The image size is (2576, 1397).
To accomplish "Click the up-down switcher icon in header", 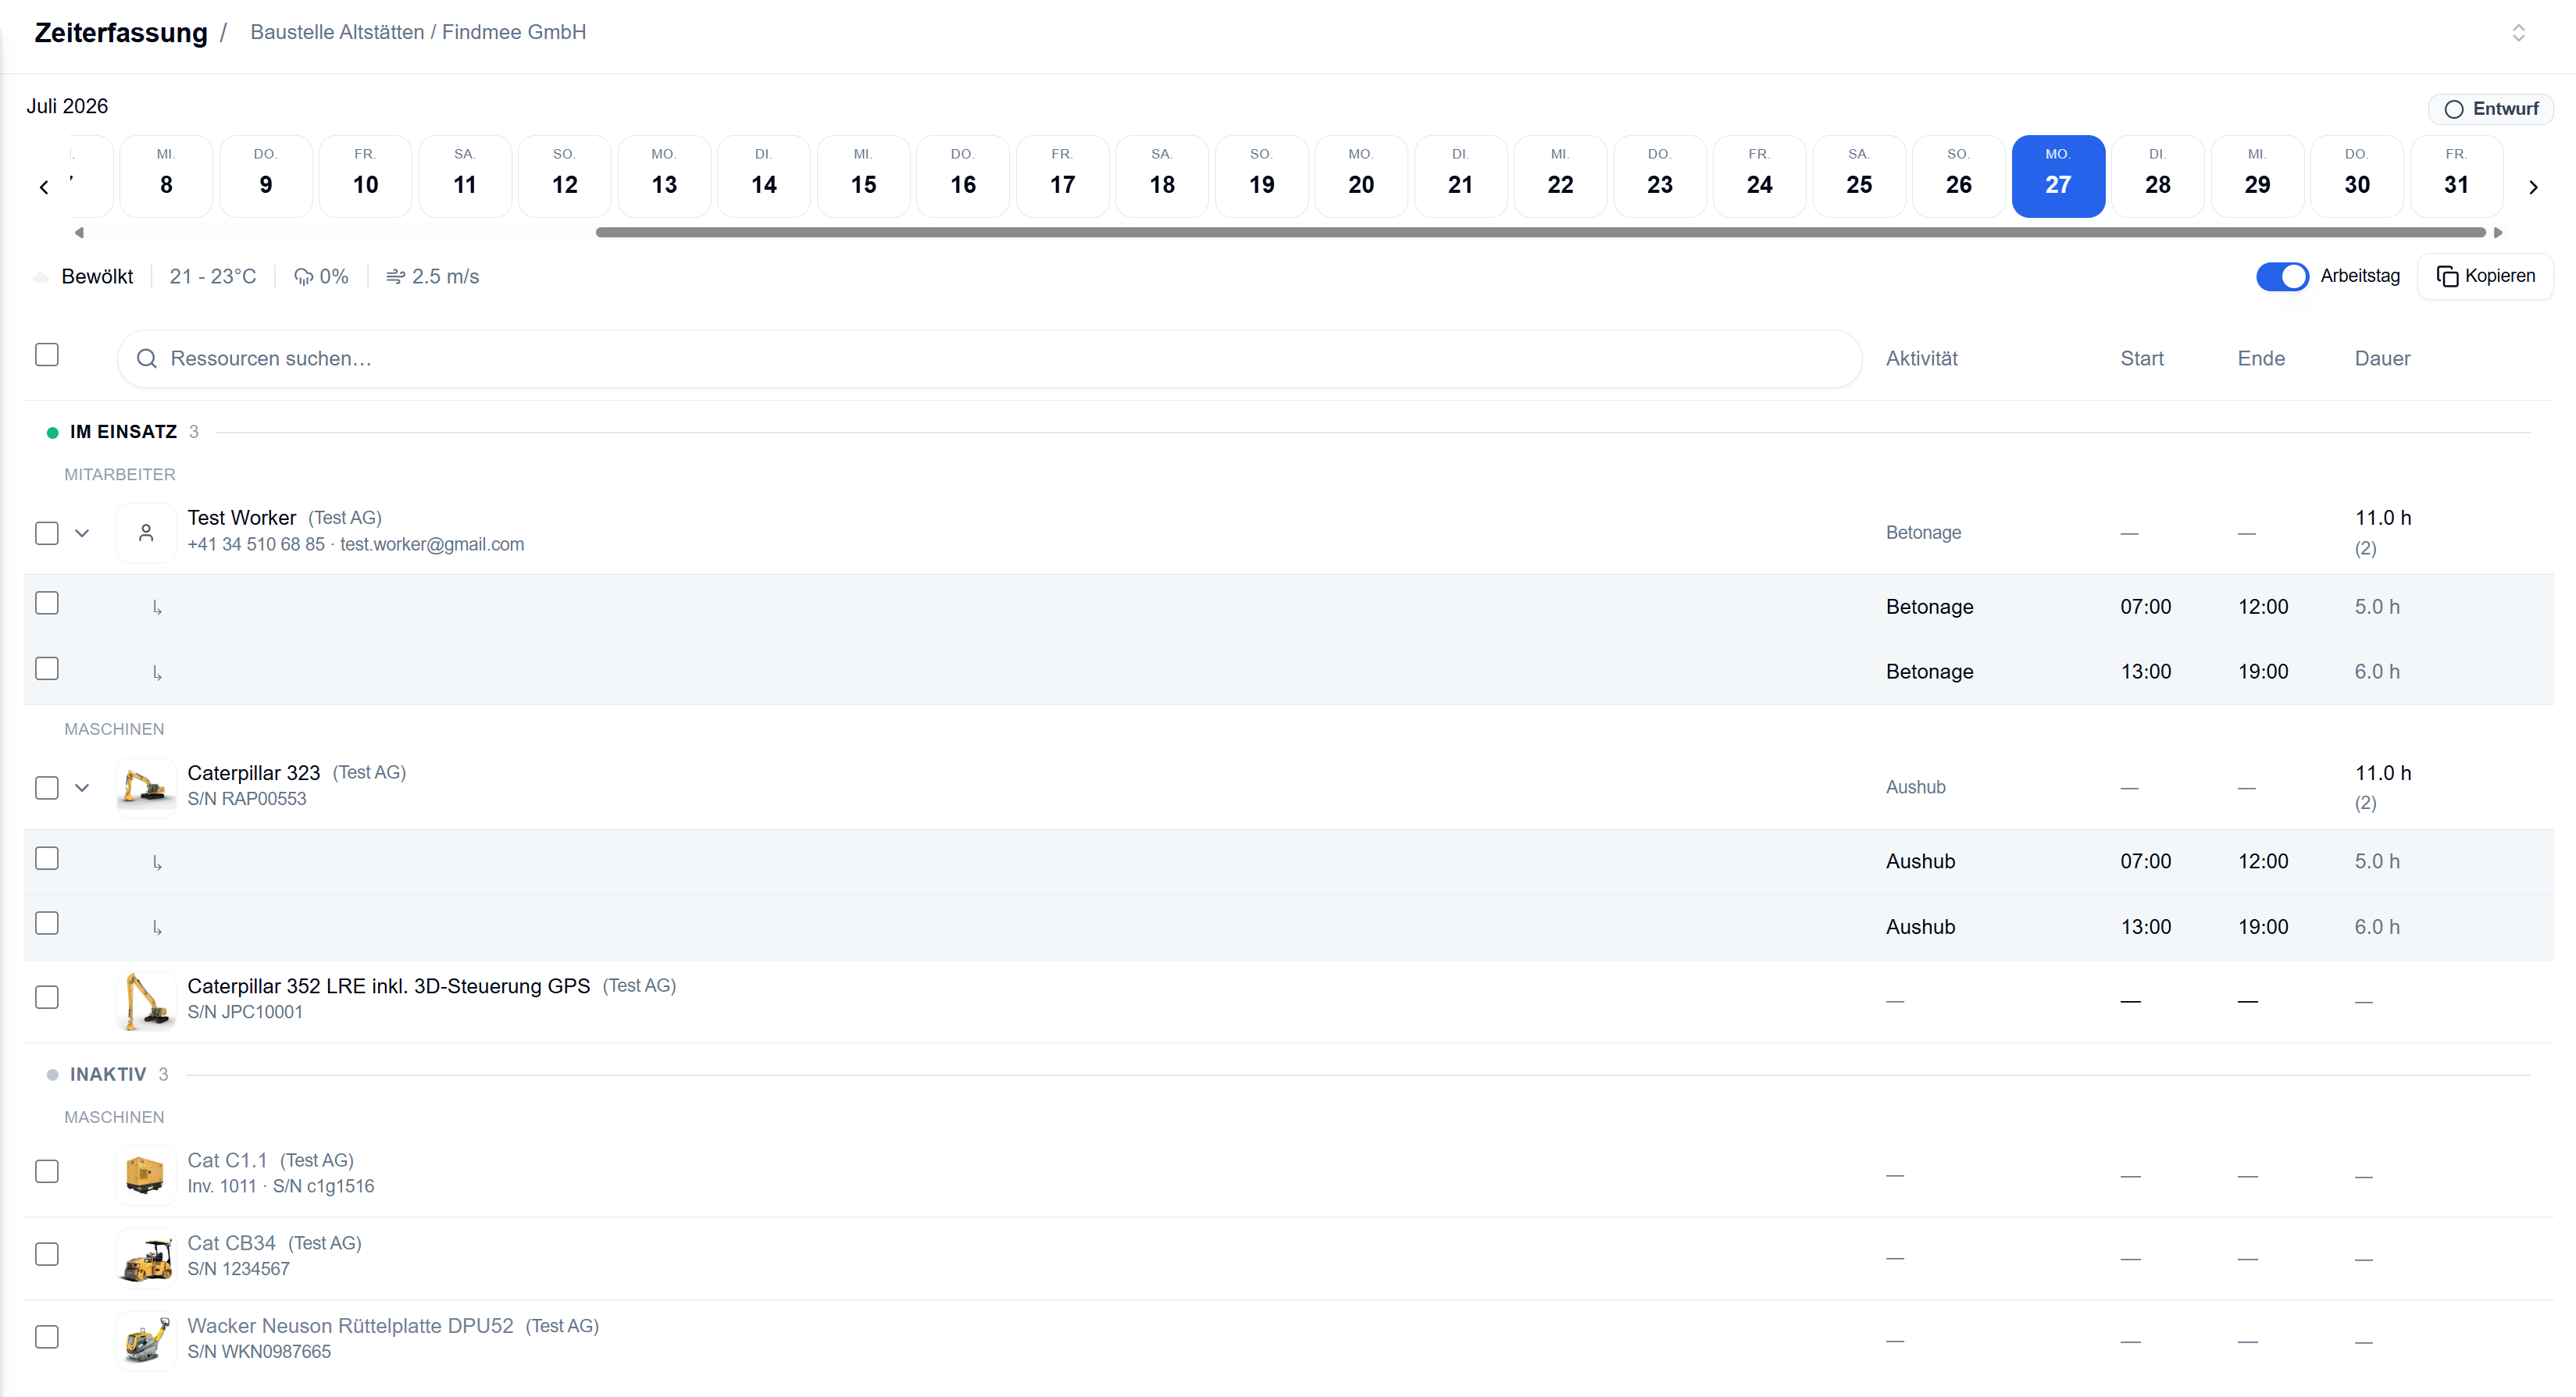I will coord(2518,33).
